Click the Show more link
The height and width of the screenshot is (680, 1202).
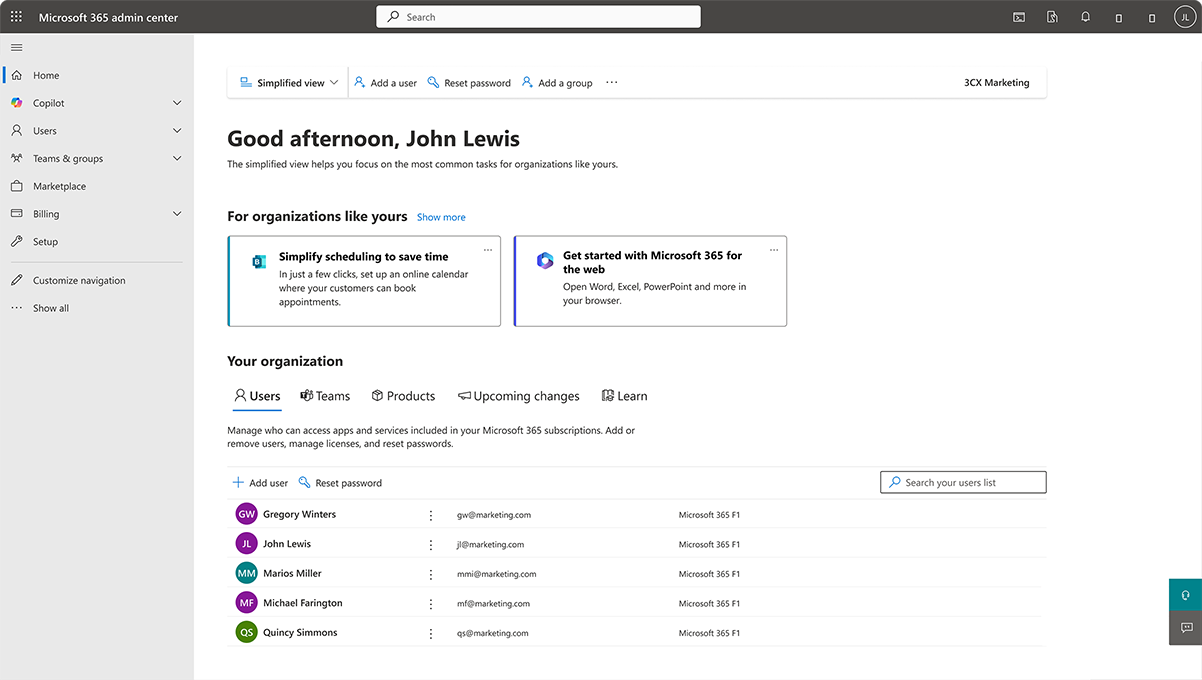pos(441,217)
